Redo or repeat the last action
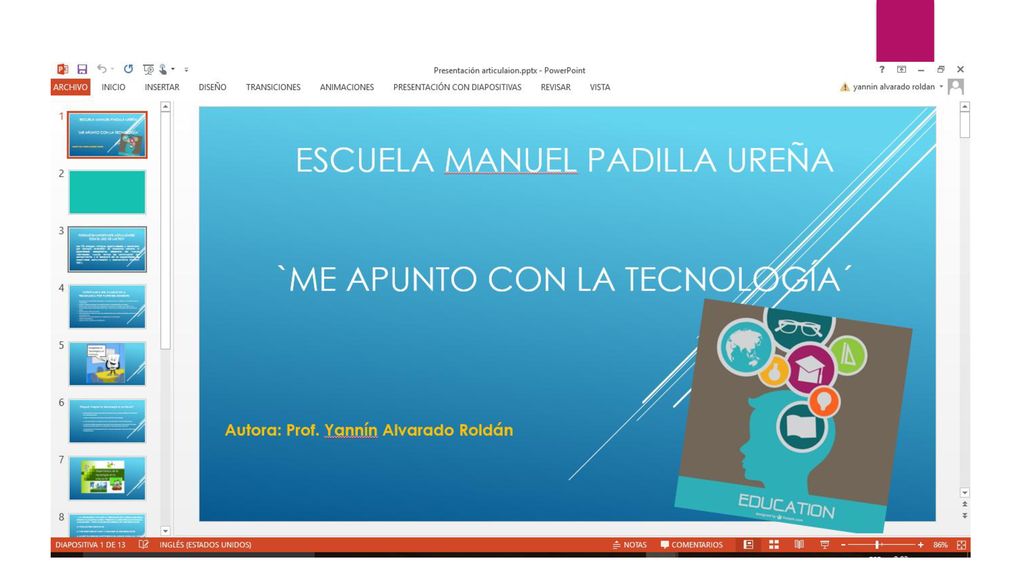This screenshot has height=576, width=1024. click(129, 69)
